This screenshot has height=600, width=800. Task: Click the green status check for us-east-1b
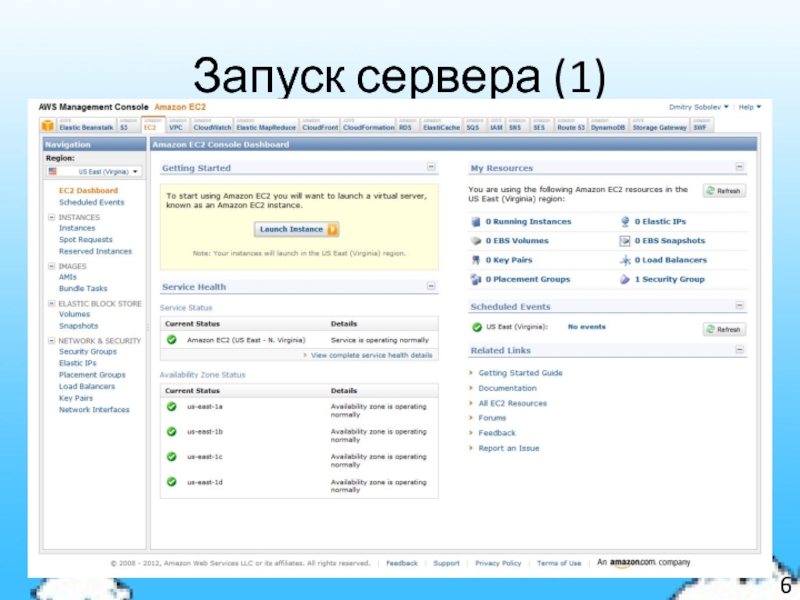tap(172, 432)
